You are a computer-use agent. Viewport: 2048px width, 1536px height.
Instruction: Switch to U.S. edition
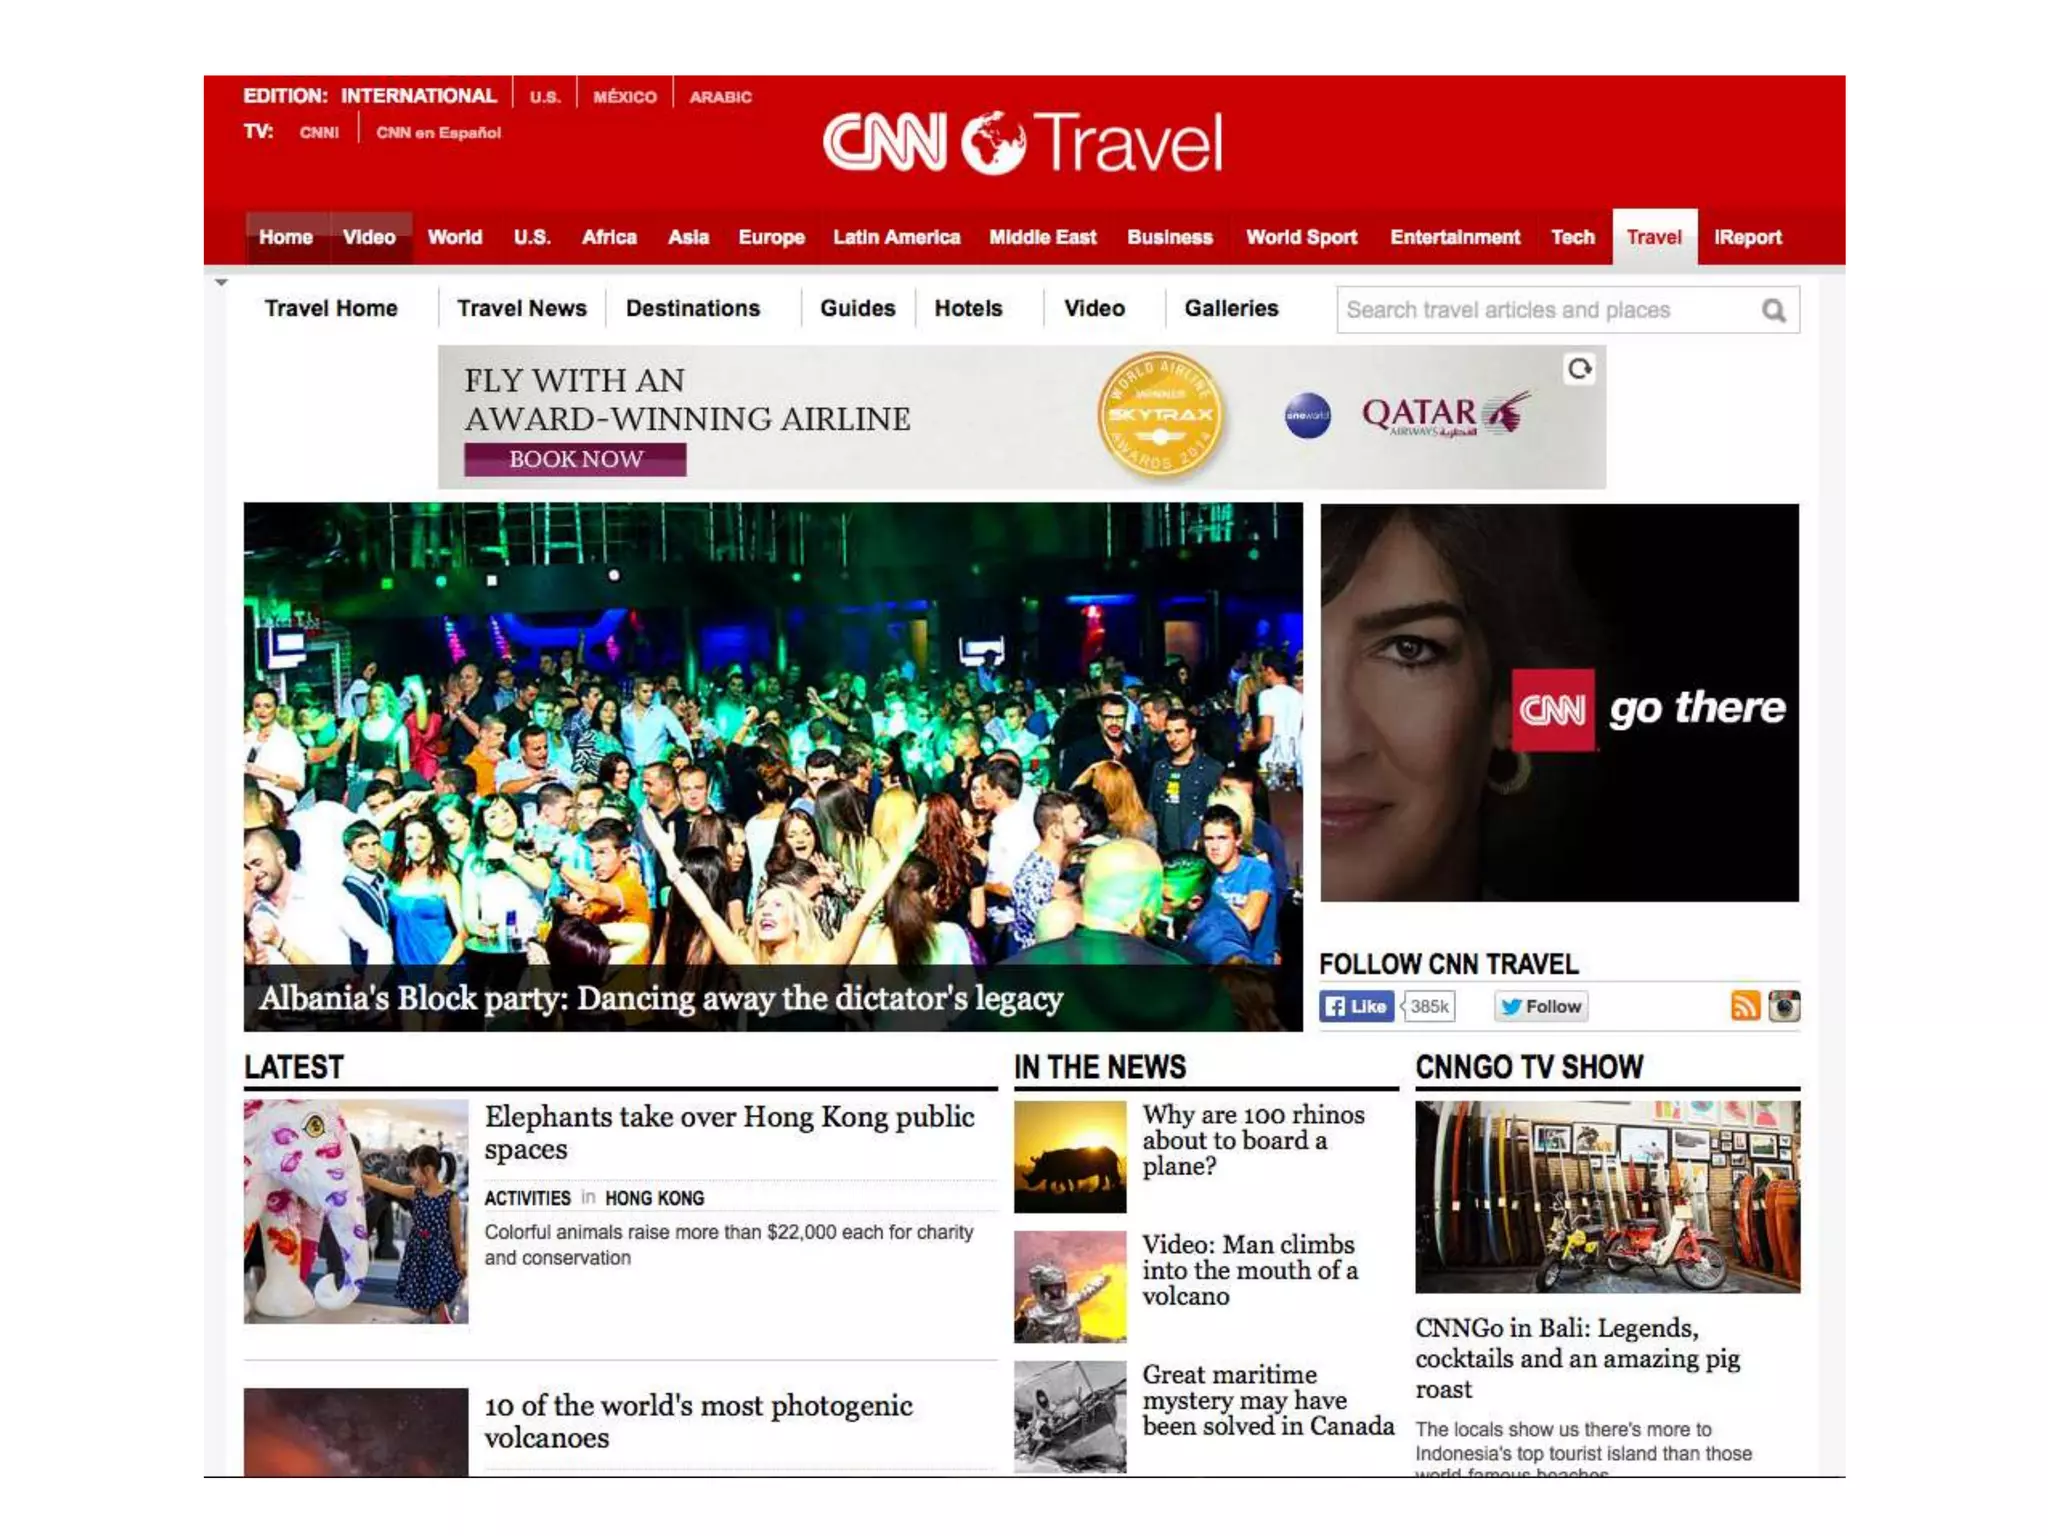point(545,97)
